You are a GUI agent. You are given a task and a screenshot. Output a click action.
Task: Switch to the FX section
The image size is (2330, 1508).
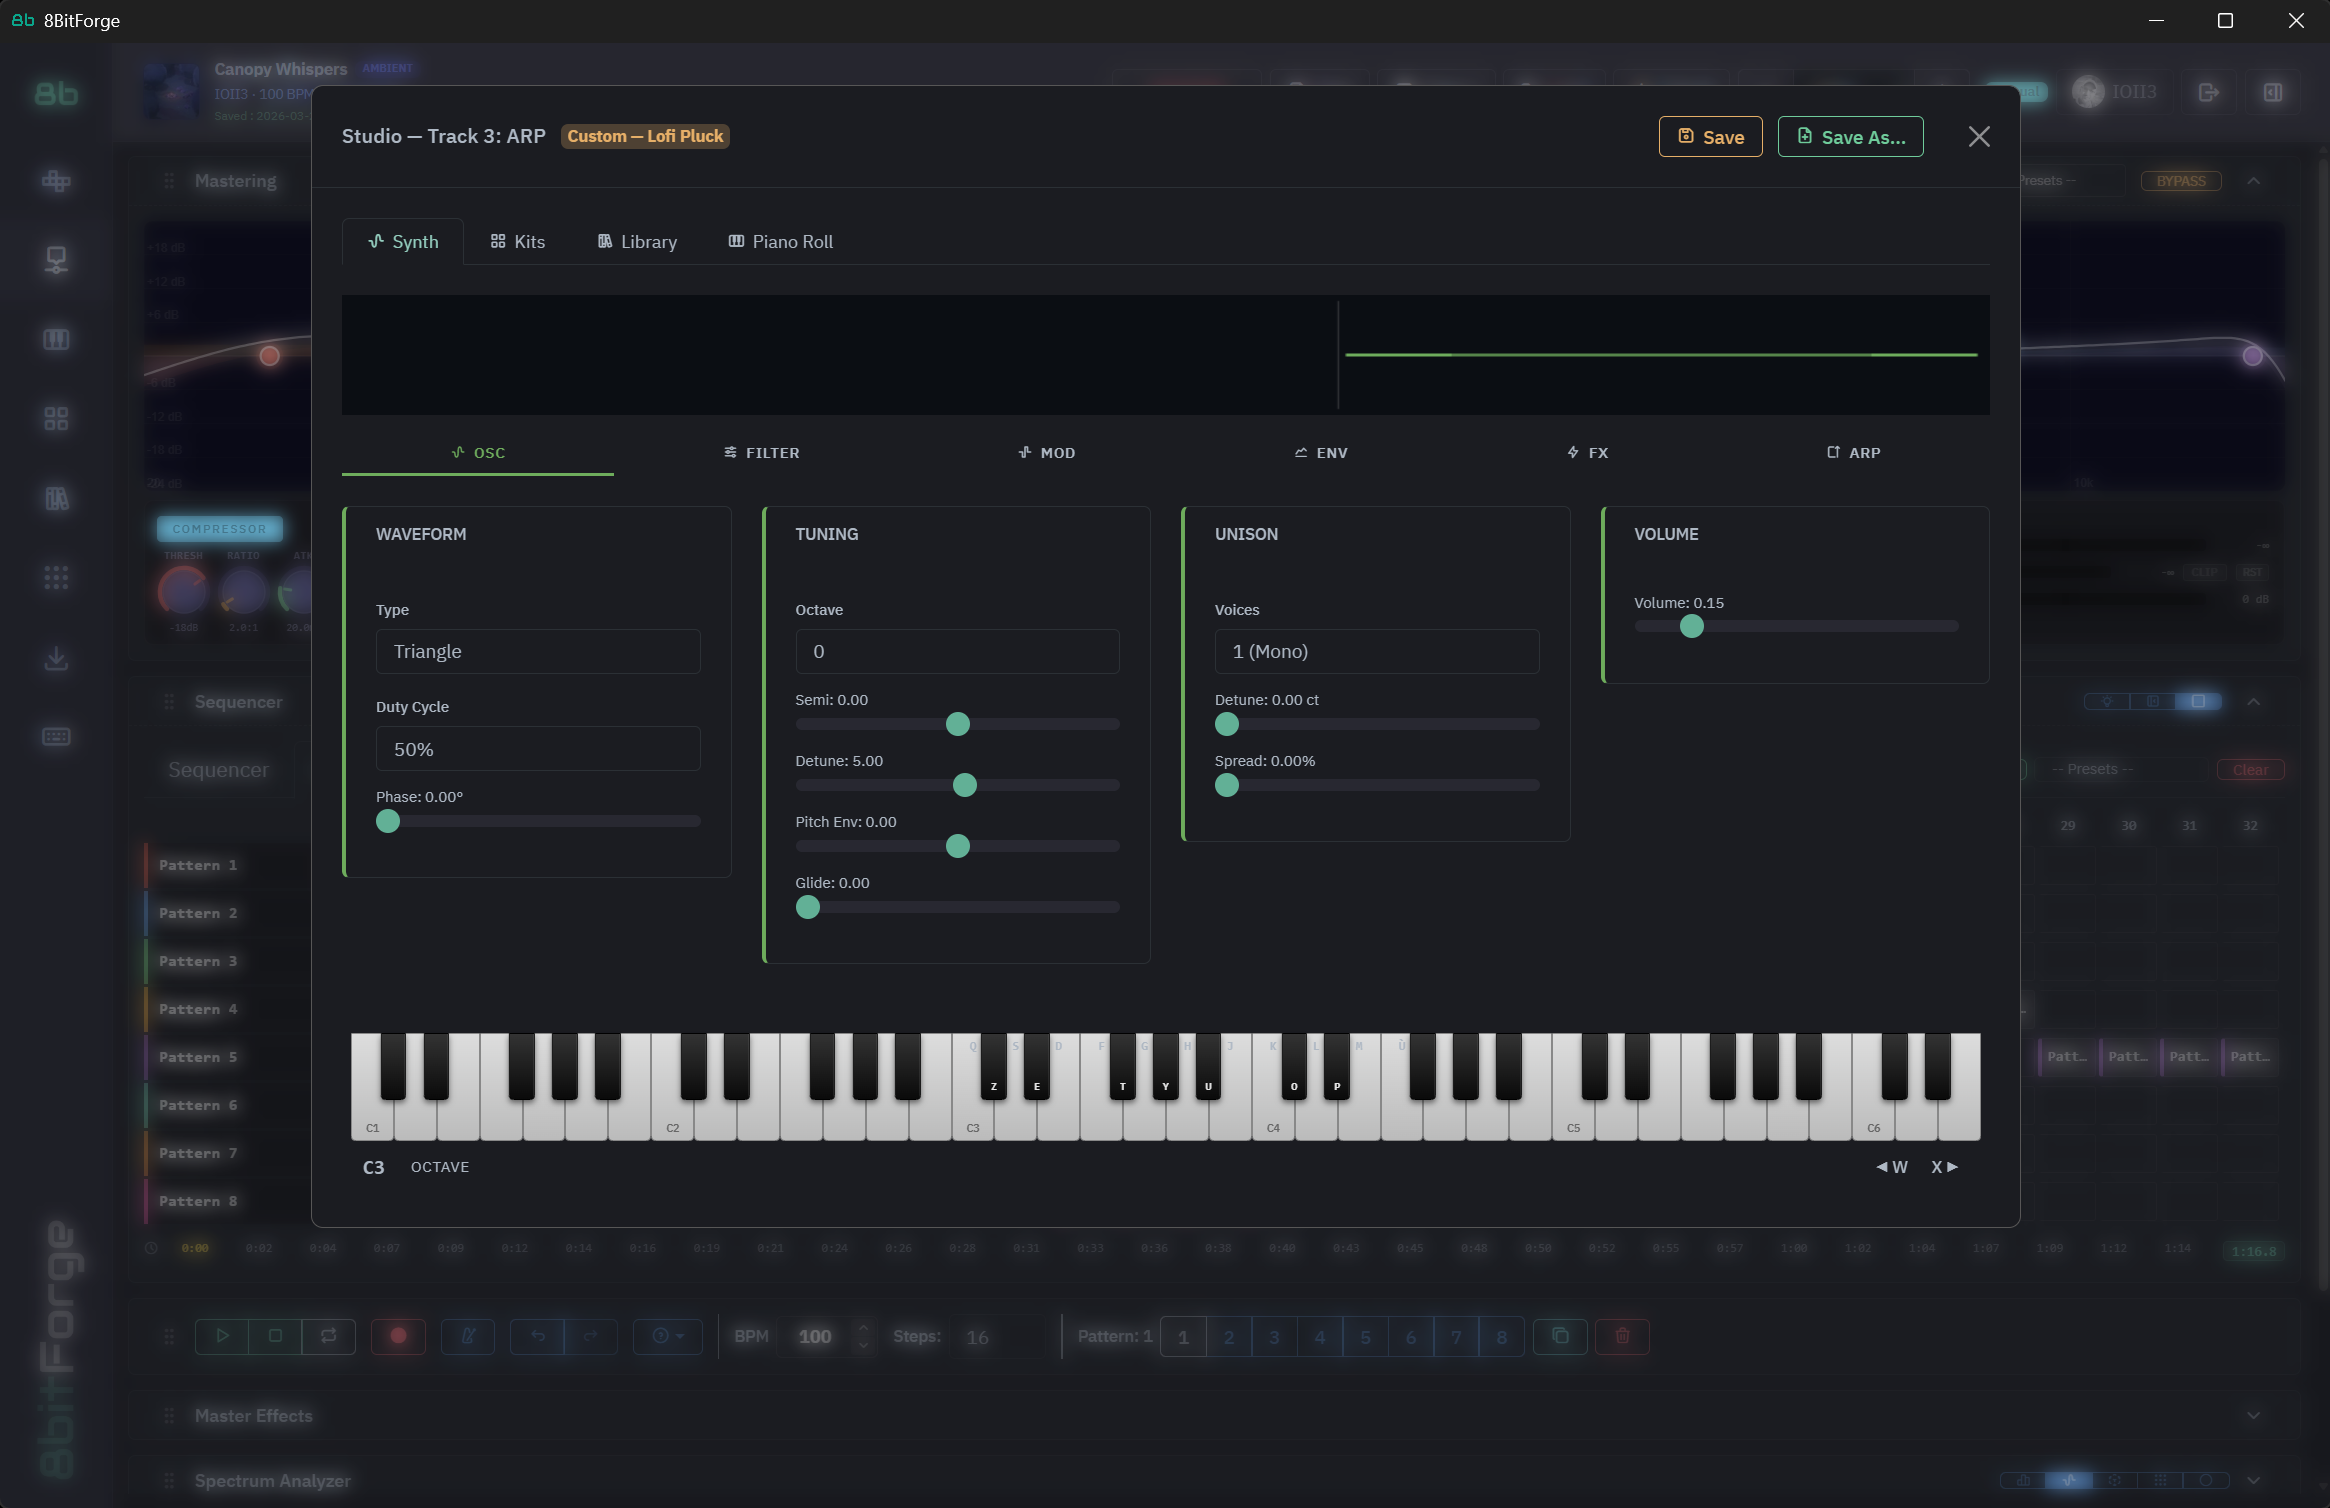pyautogui.click(x=1587, y=453)
